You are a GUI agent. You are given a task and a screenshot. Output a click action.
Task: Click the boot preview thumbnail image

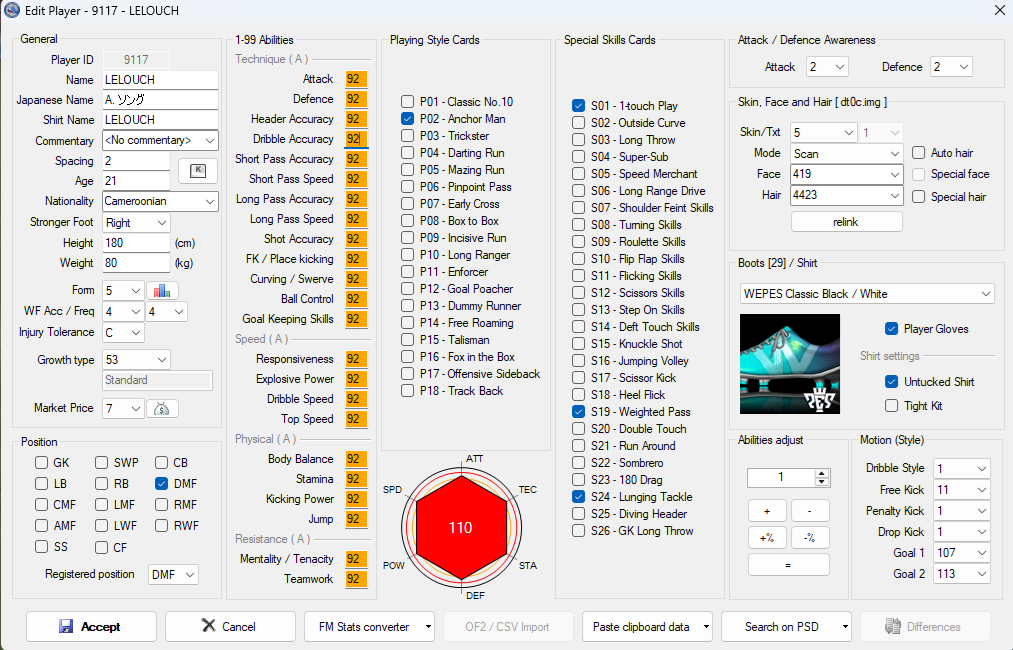tap(789, 364)
